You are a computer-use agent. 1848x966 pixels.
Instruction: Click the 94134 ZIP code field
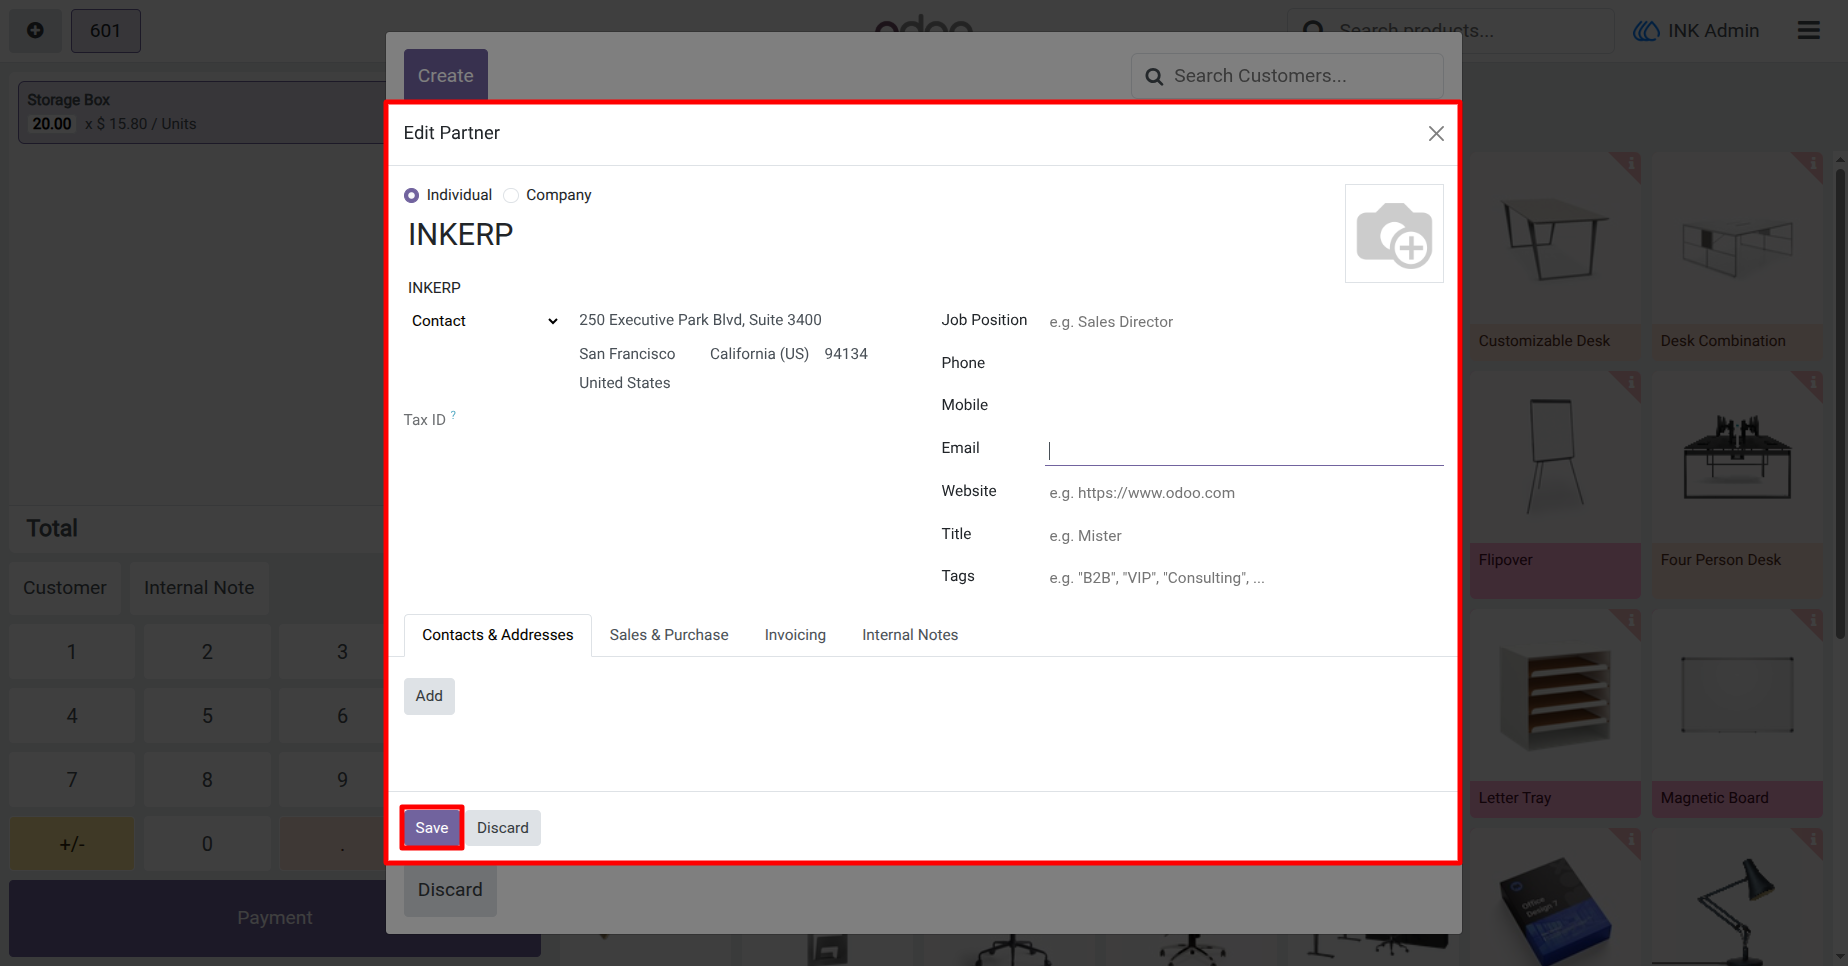click(848, 354)
